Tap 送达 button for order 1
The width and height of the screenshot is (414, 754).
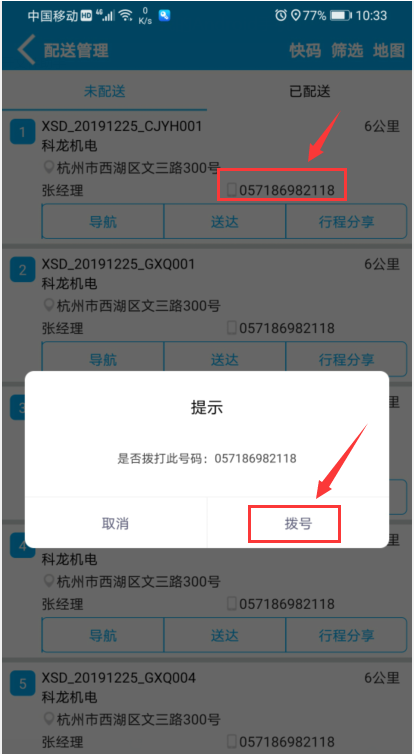(x=225, y=221)
